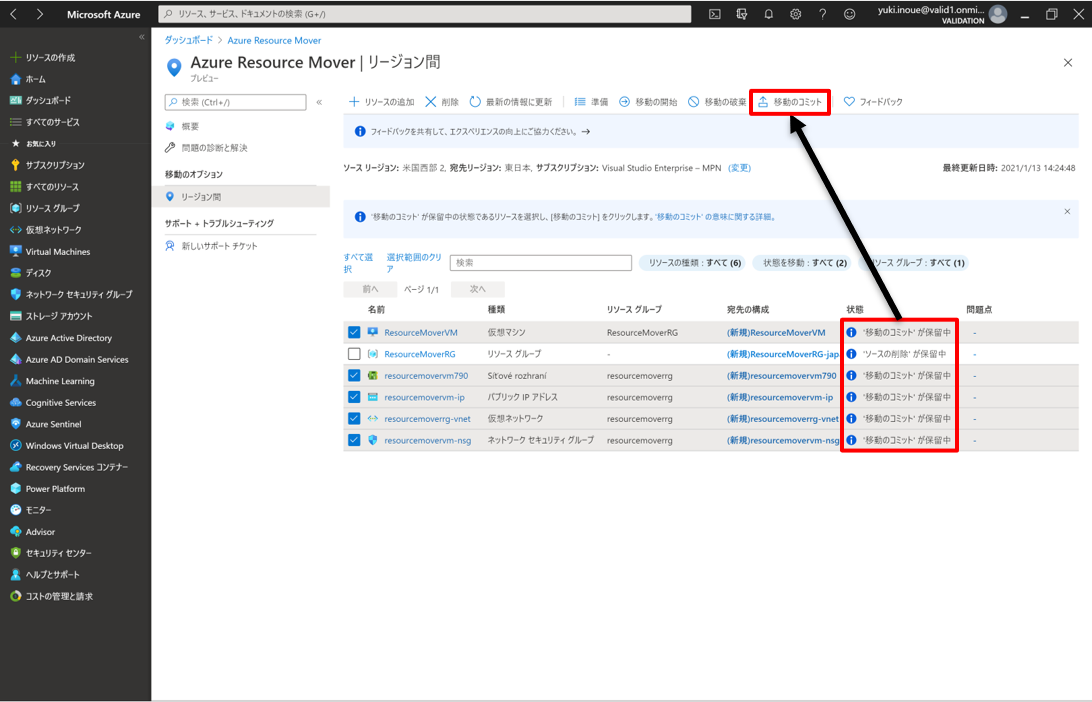Click 準備 toolbar button

(591, 102)
